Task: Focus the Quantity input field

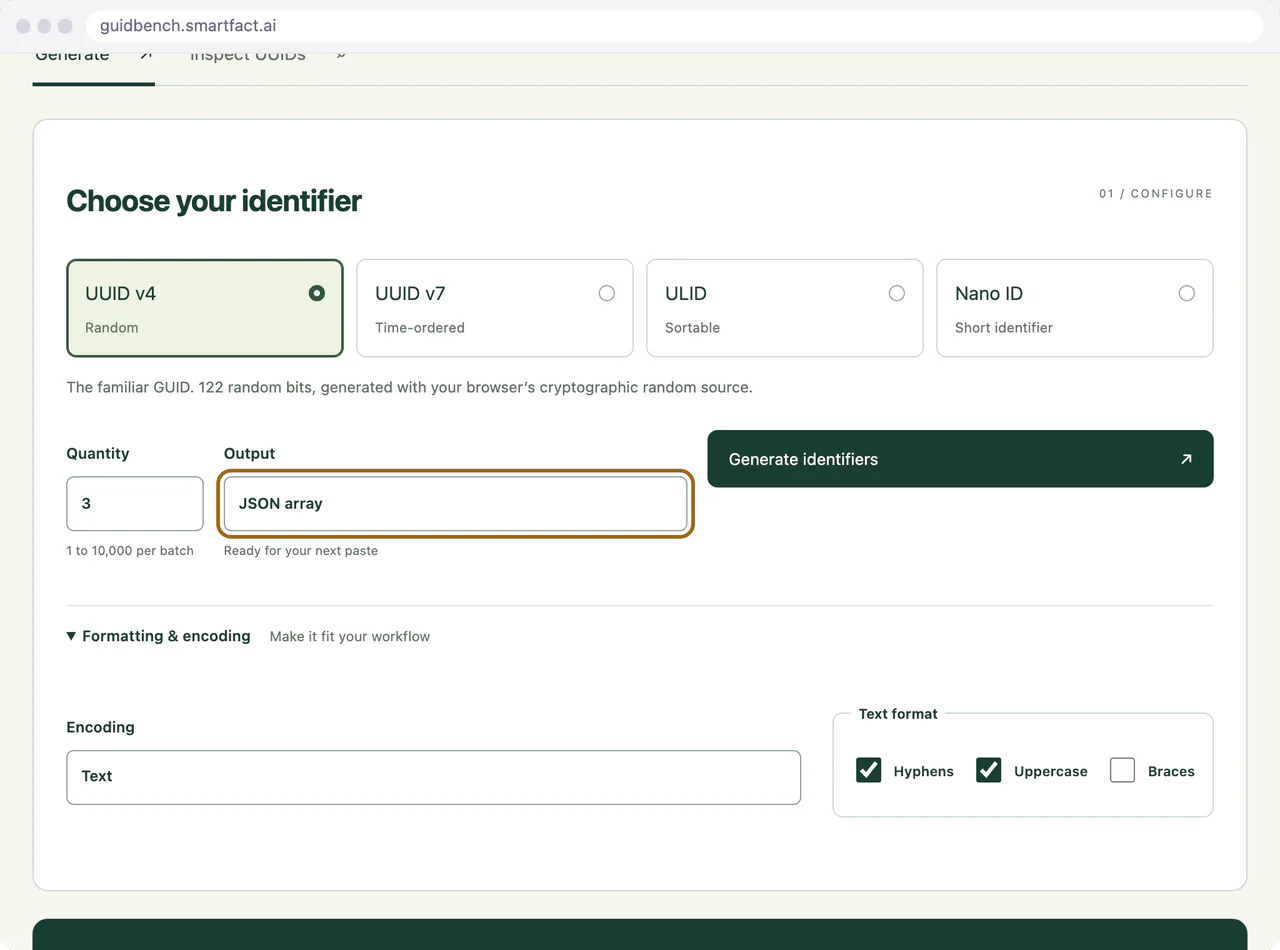Action: click(135, 503)
